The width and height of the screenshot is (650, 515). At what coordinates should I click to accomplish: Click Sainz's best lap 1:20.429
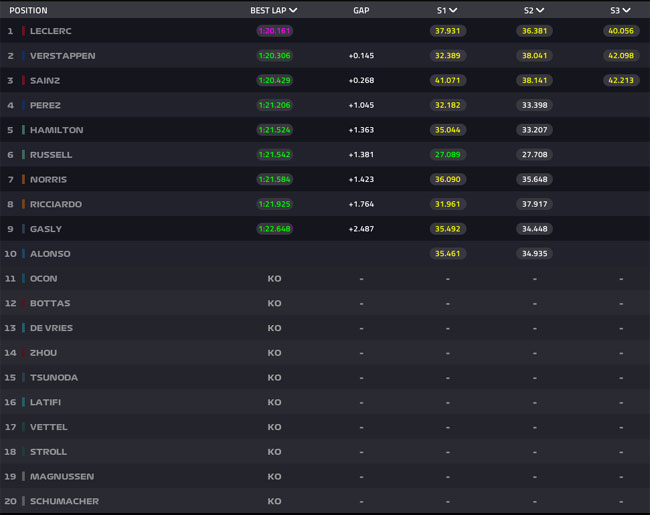click(x=274, y=80)
